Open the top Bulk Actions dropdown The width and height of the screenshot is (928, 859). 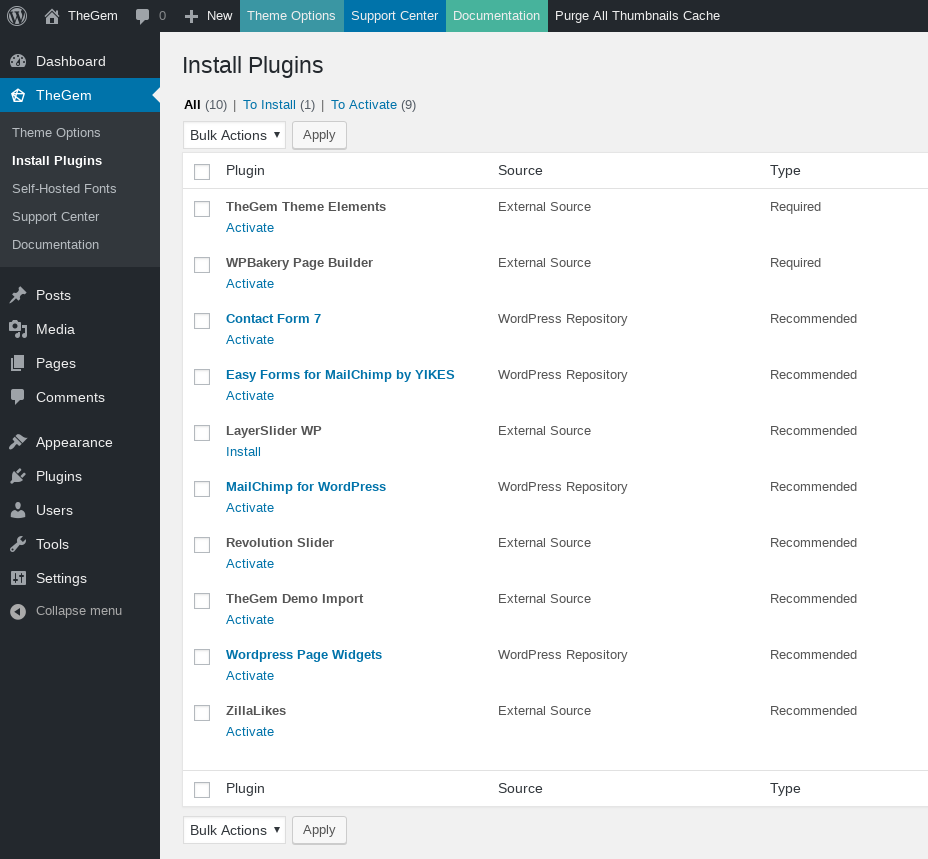click(x=234, y=135)
